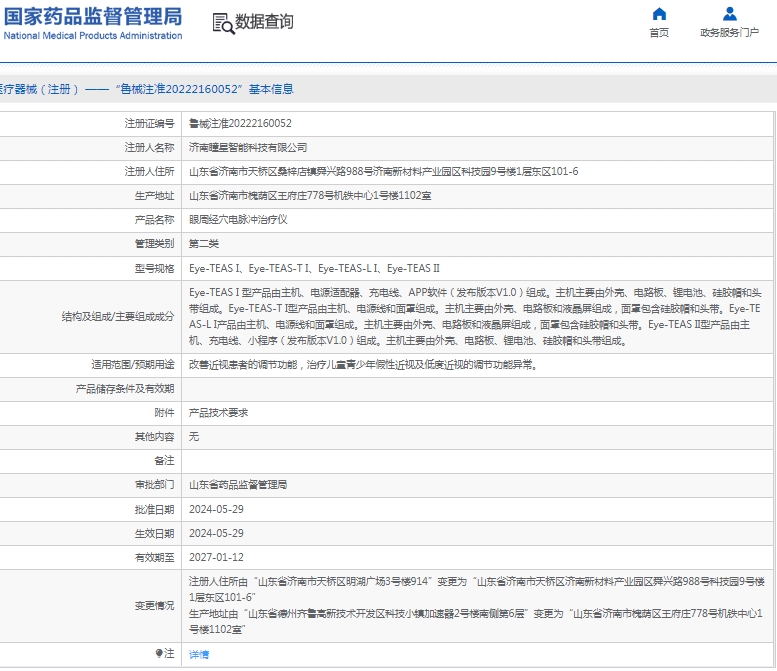777x671 pixels.
Task: Click registration number value 鲁械注准20222160052 in table
Action: pyautogui.click(x=240, y=123)
